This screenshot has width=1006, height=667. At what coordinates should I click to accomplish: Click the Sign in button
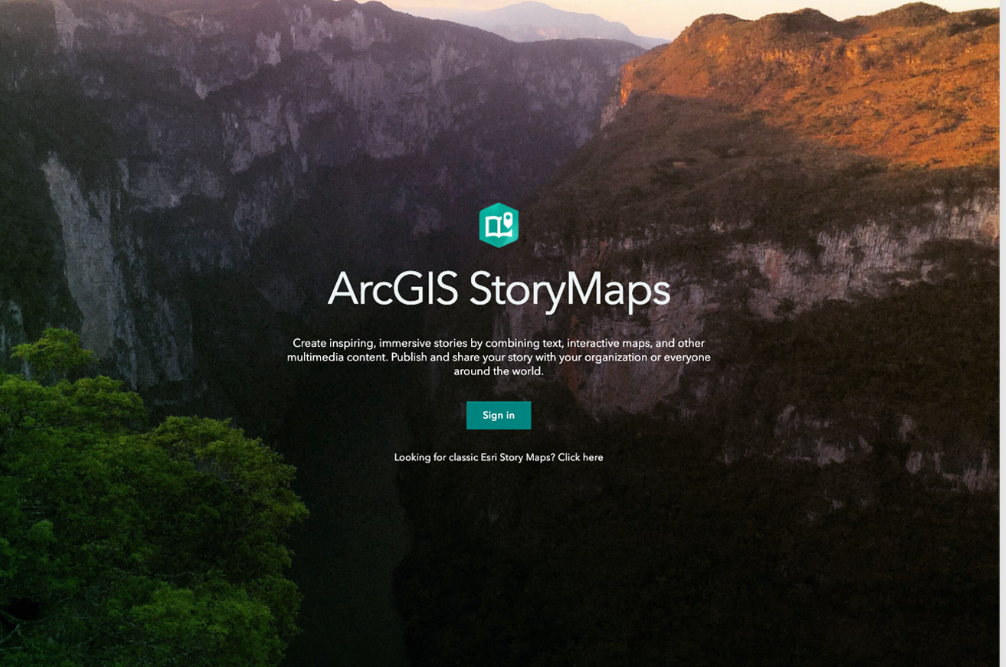499,415
